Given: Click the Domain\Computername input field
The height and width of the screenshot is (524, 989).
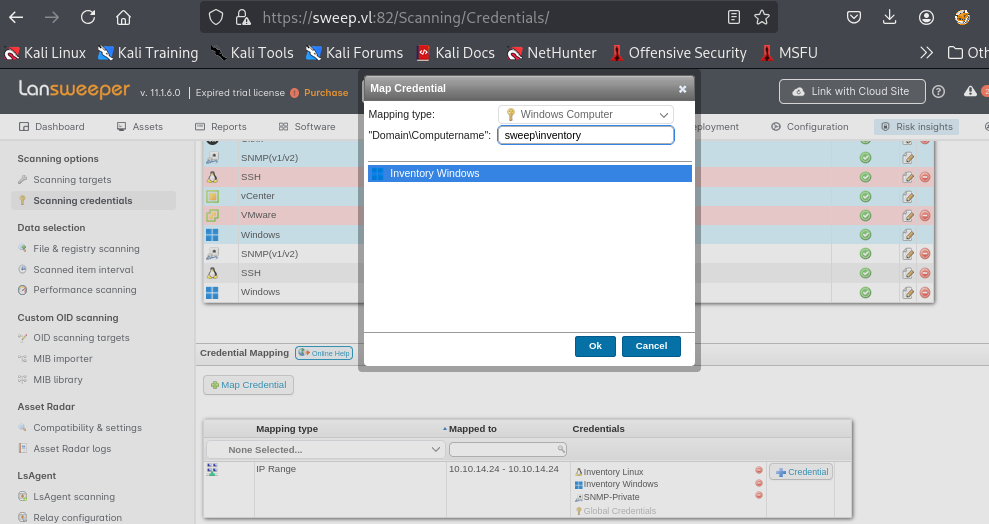Looking at the screenshot, I should [586, 135].
